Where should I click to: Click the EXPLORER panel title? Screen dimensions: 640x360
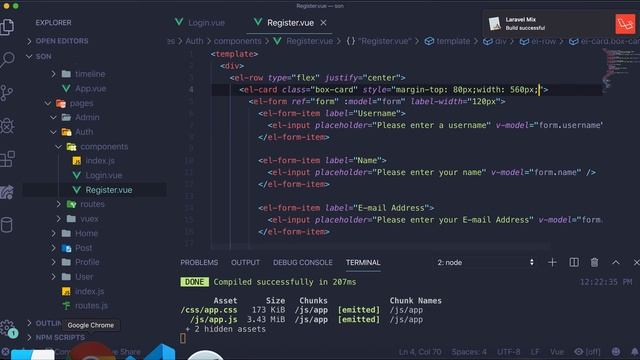[x=53, y=23]
